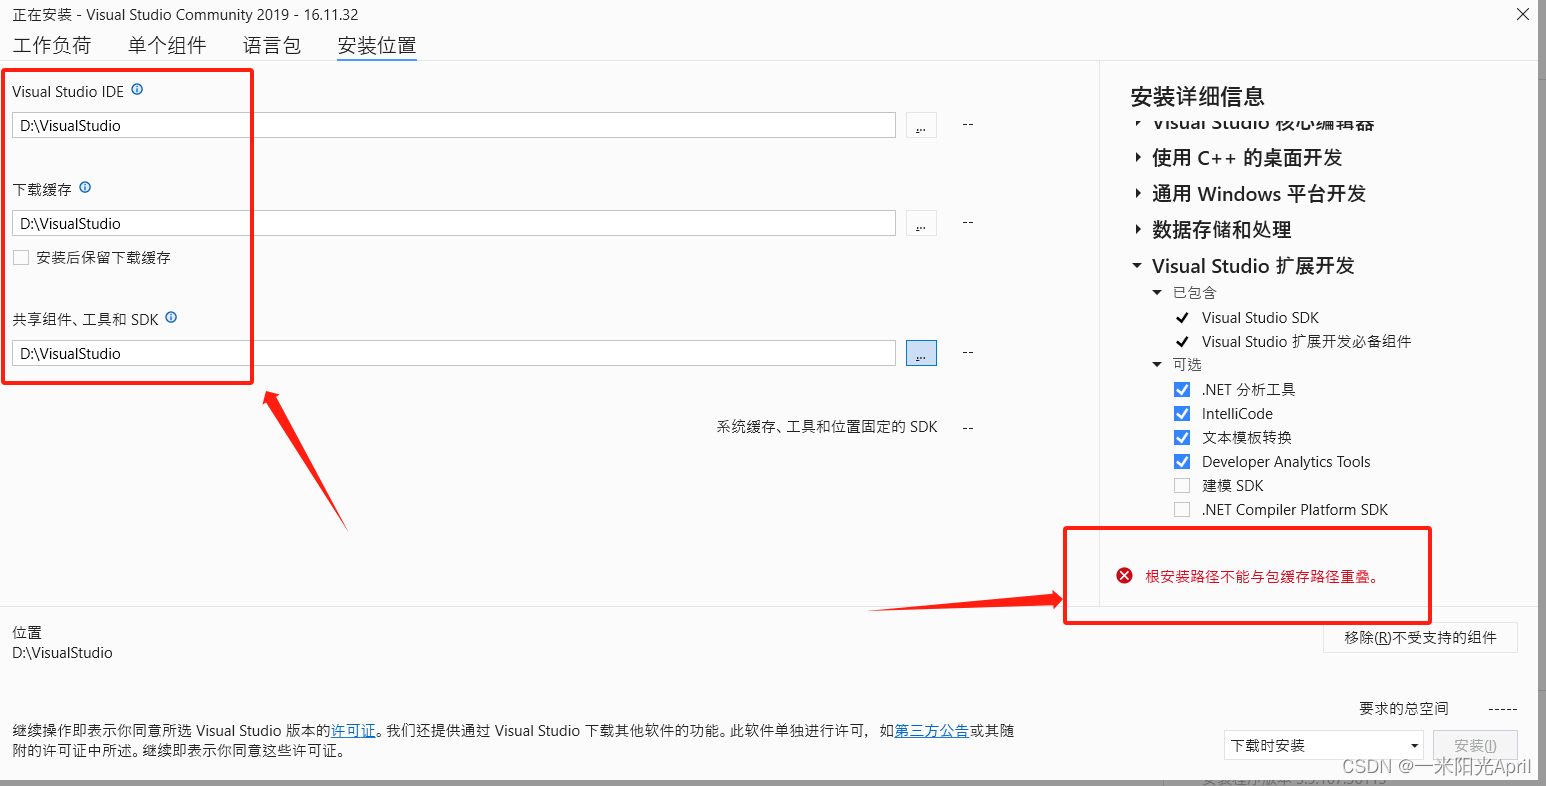
Task: Select 安装位置 tab
Action: (377, 45)
